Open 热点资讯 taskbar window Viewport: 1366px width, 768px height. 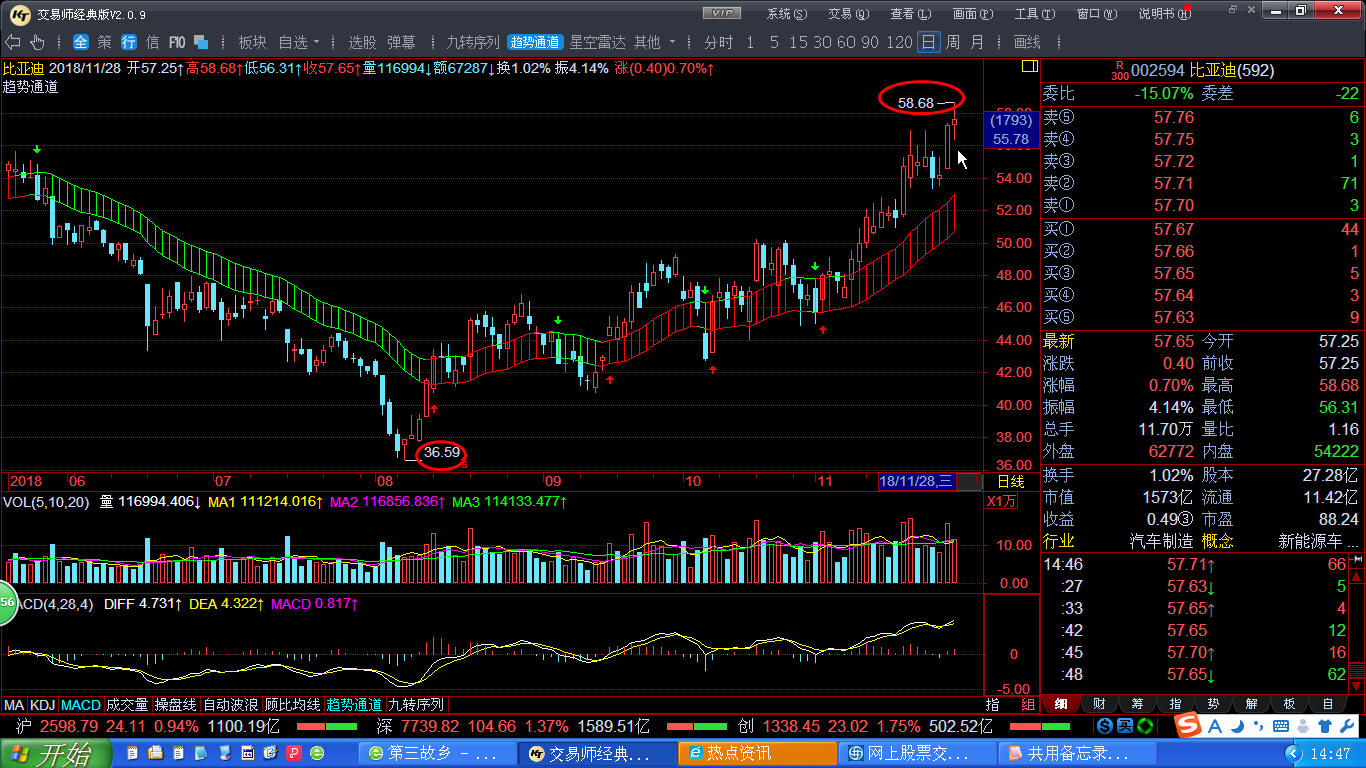click(x=757, y=753)
